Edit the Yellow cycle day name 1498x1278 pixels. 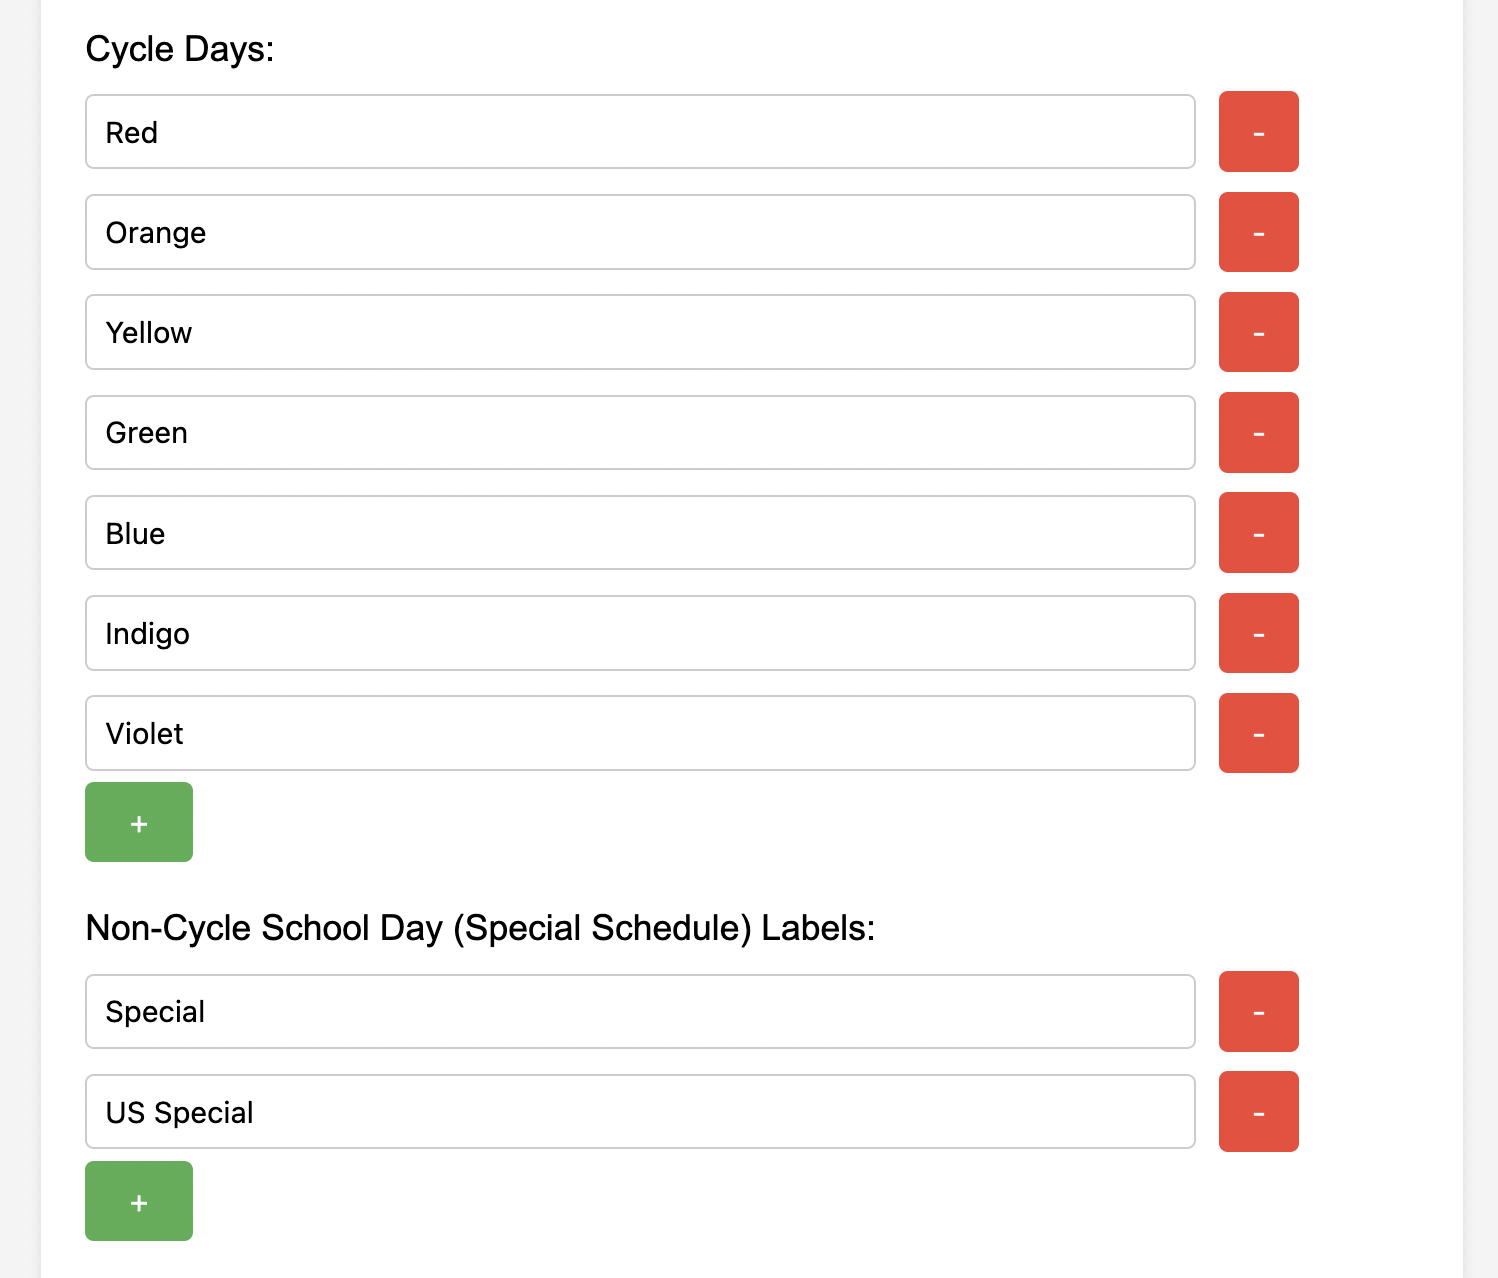click(640, 332)
